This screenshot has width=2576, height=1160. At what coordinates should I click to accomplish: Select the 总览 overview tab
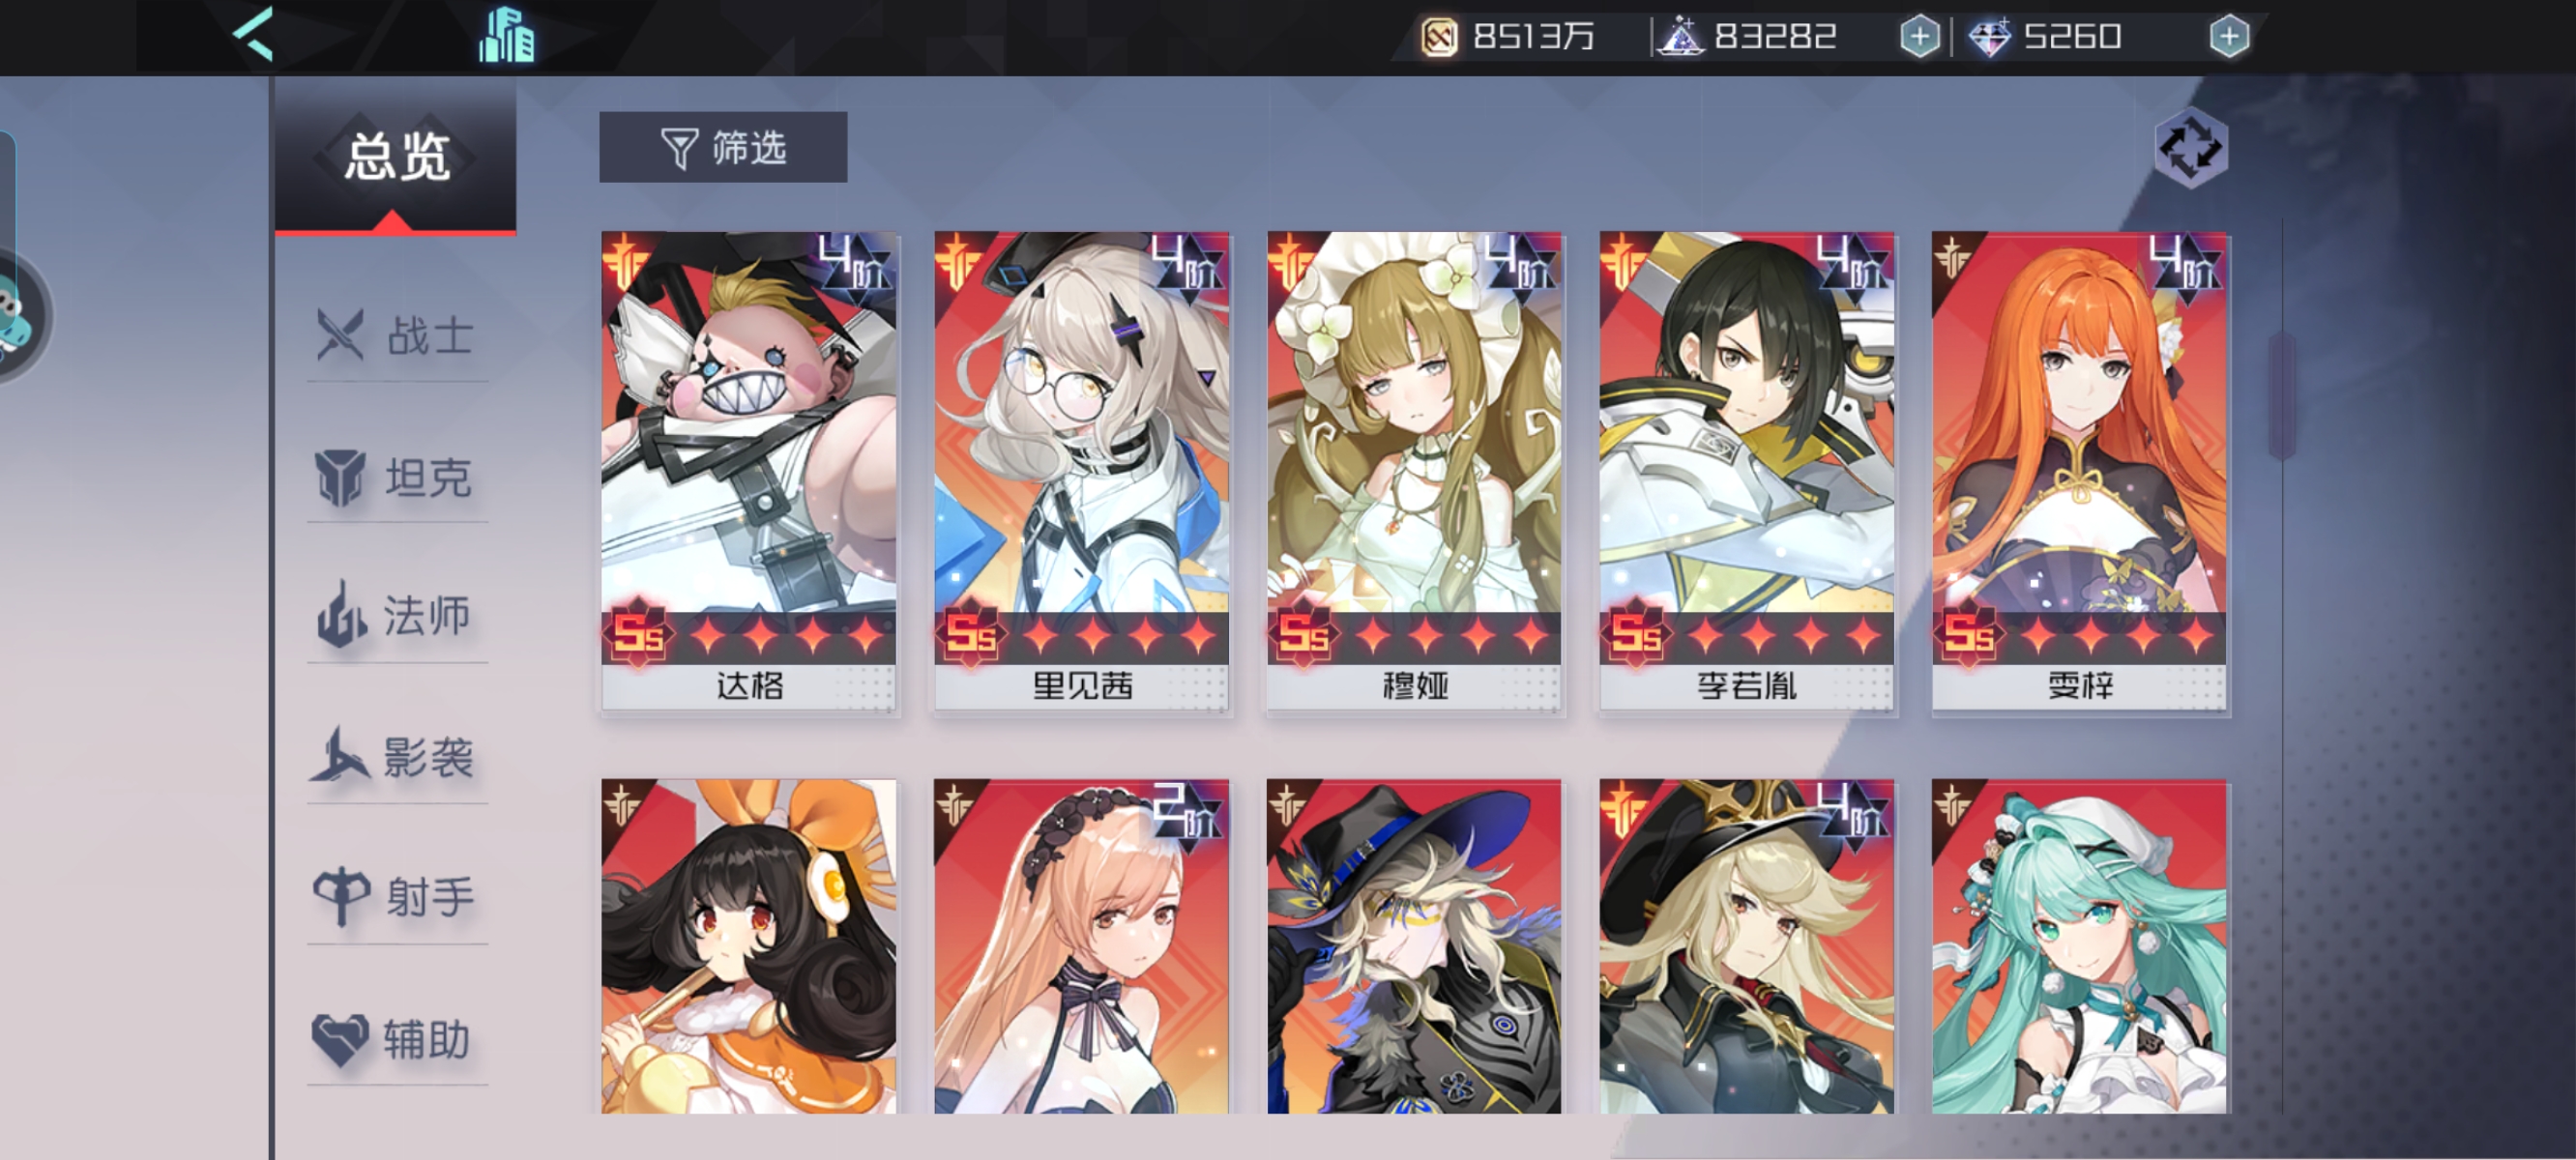396,158
